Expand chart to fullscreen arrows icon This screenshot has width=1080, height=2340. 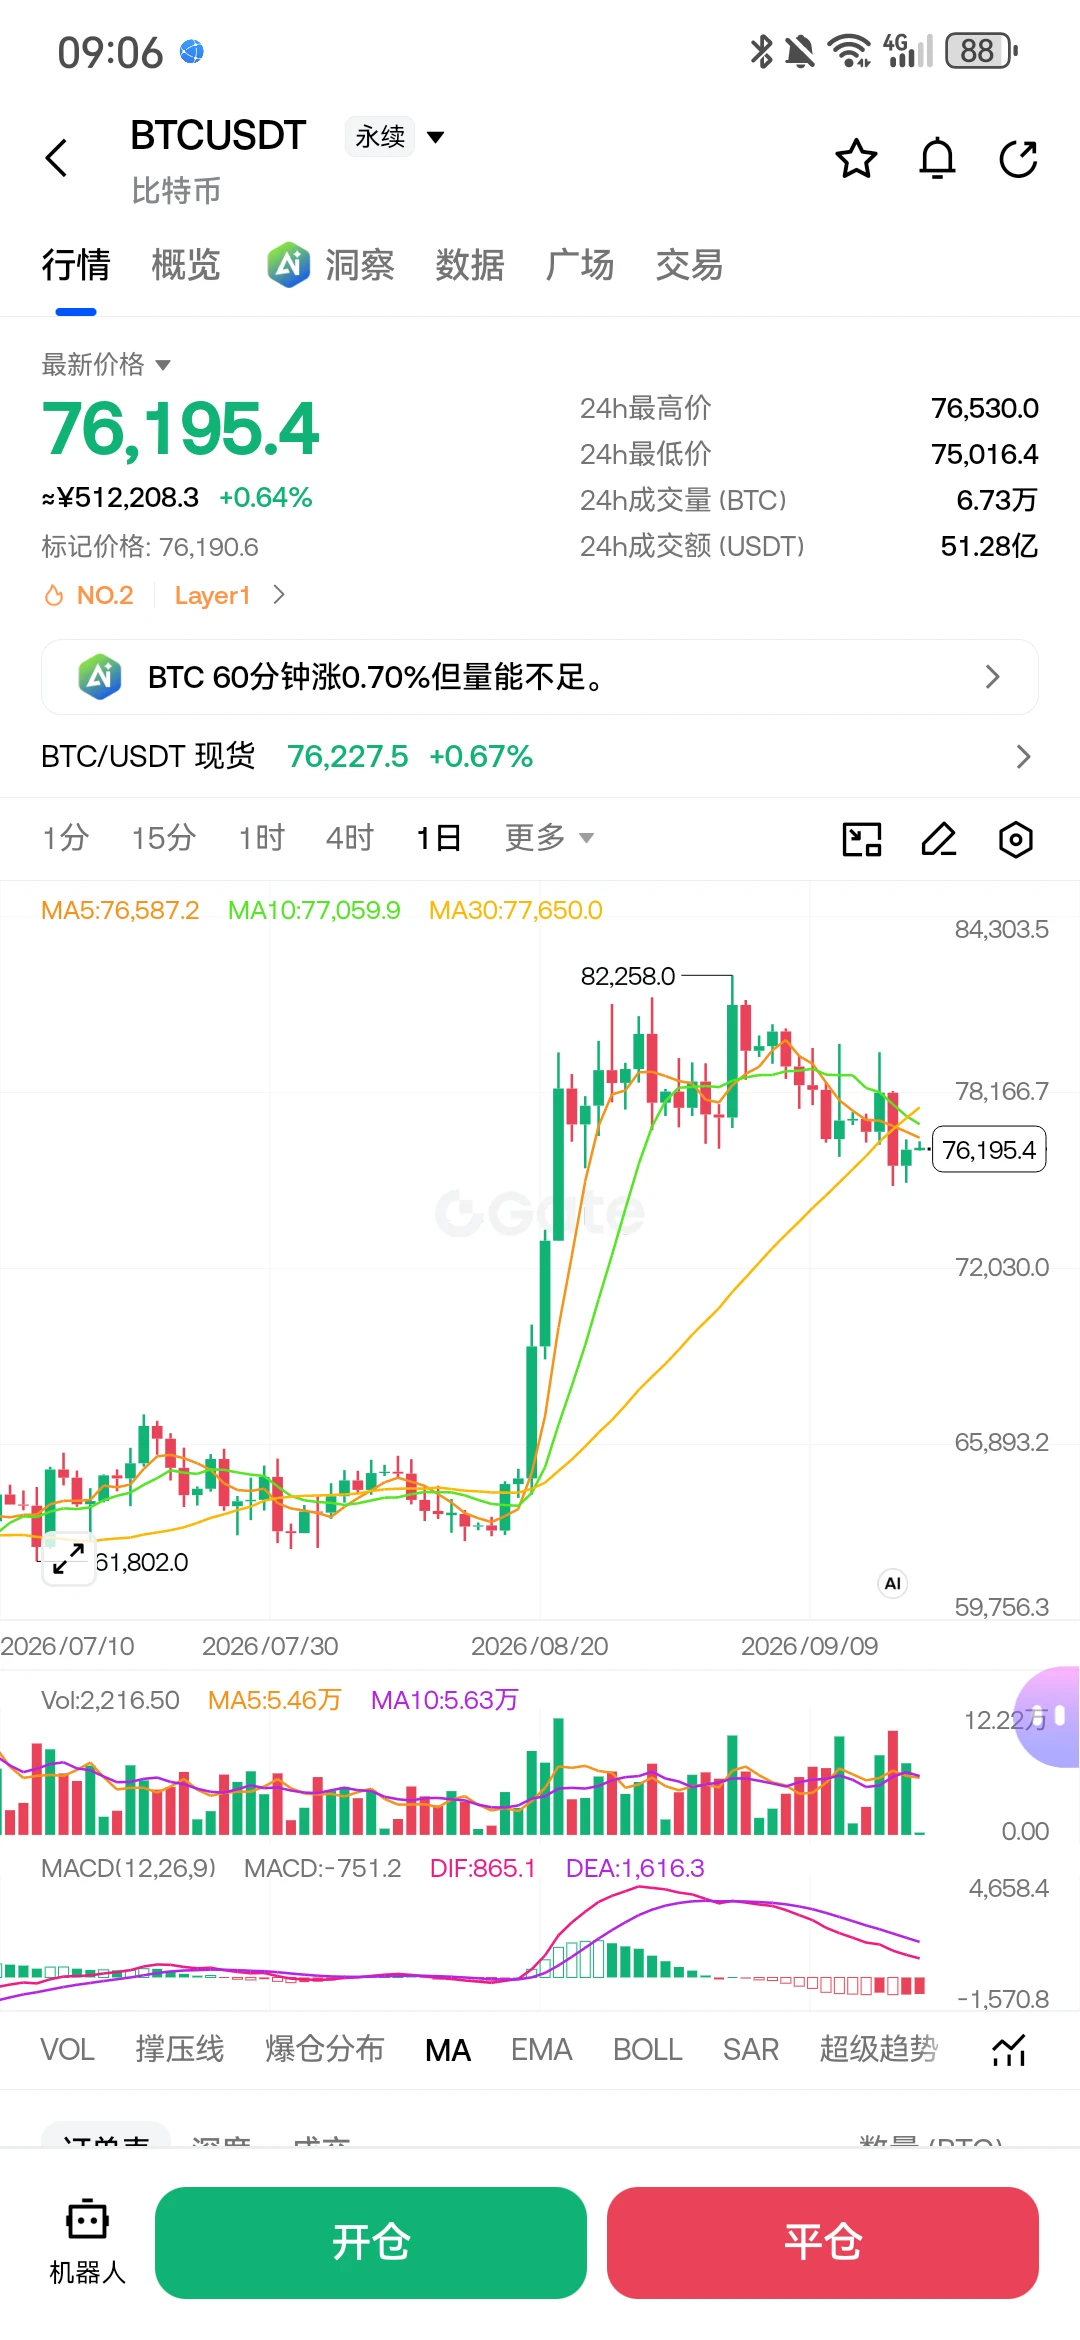coord(67,1558)
